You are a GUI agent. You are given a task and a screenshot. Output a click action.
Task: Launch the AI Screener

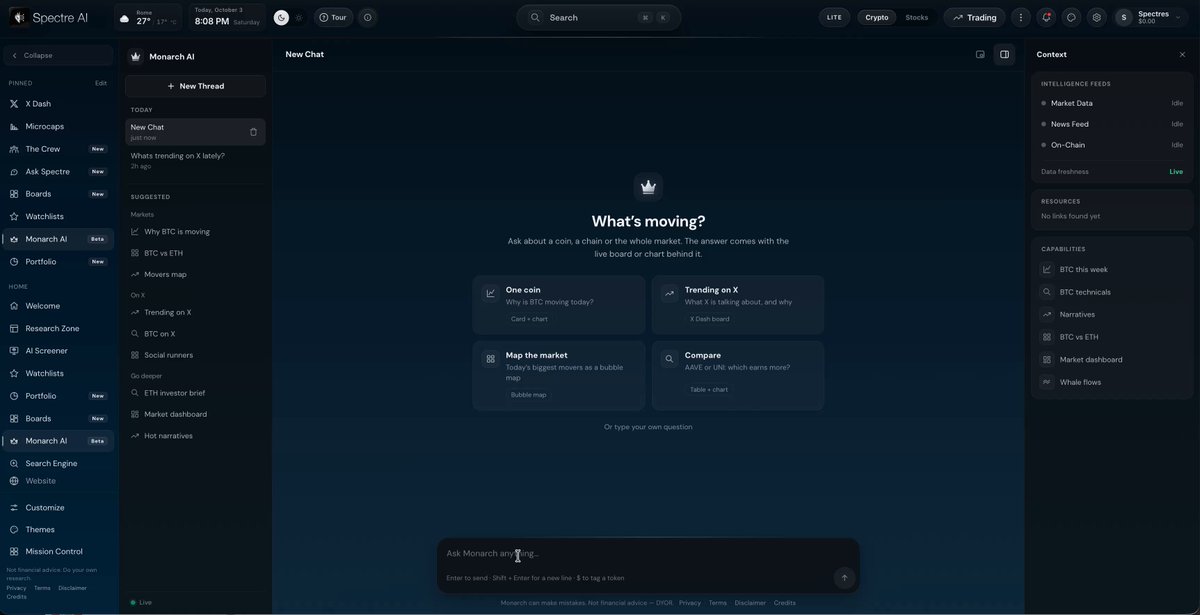pos(59,351)
